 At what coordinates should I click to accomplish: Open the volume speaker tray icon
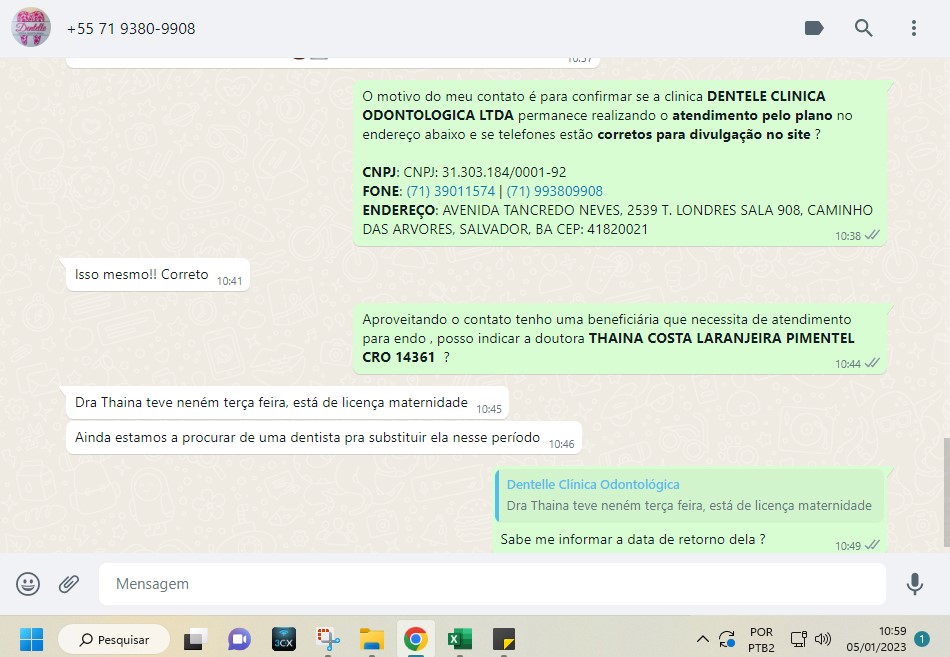[823, 639]
